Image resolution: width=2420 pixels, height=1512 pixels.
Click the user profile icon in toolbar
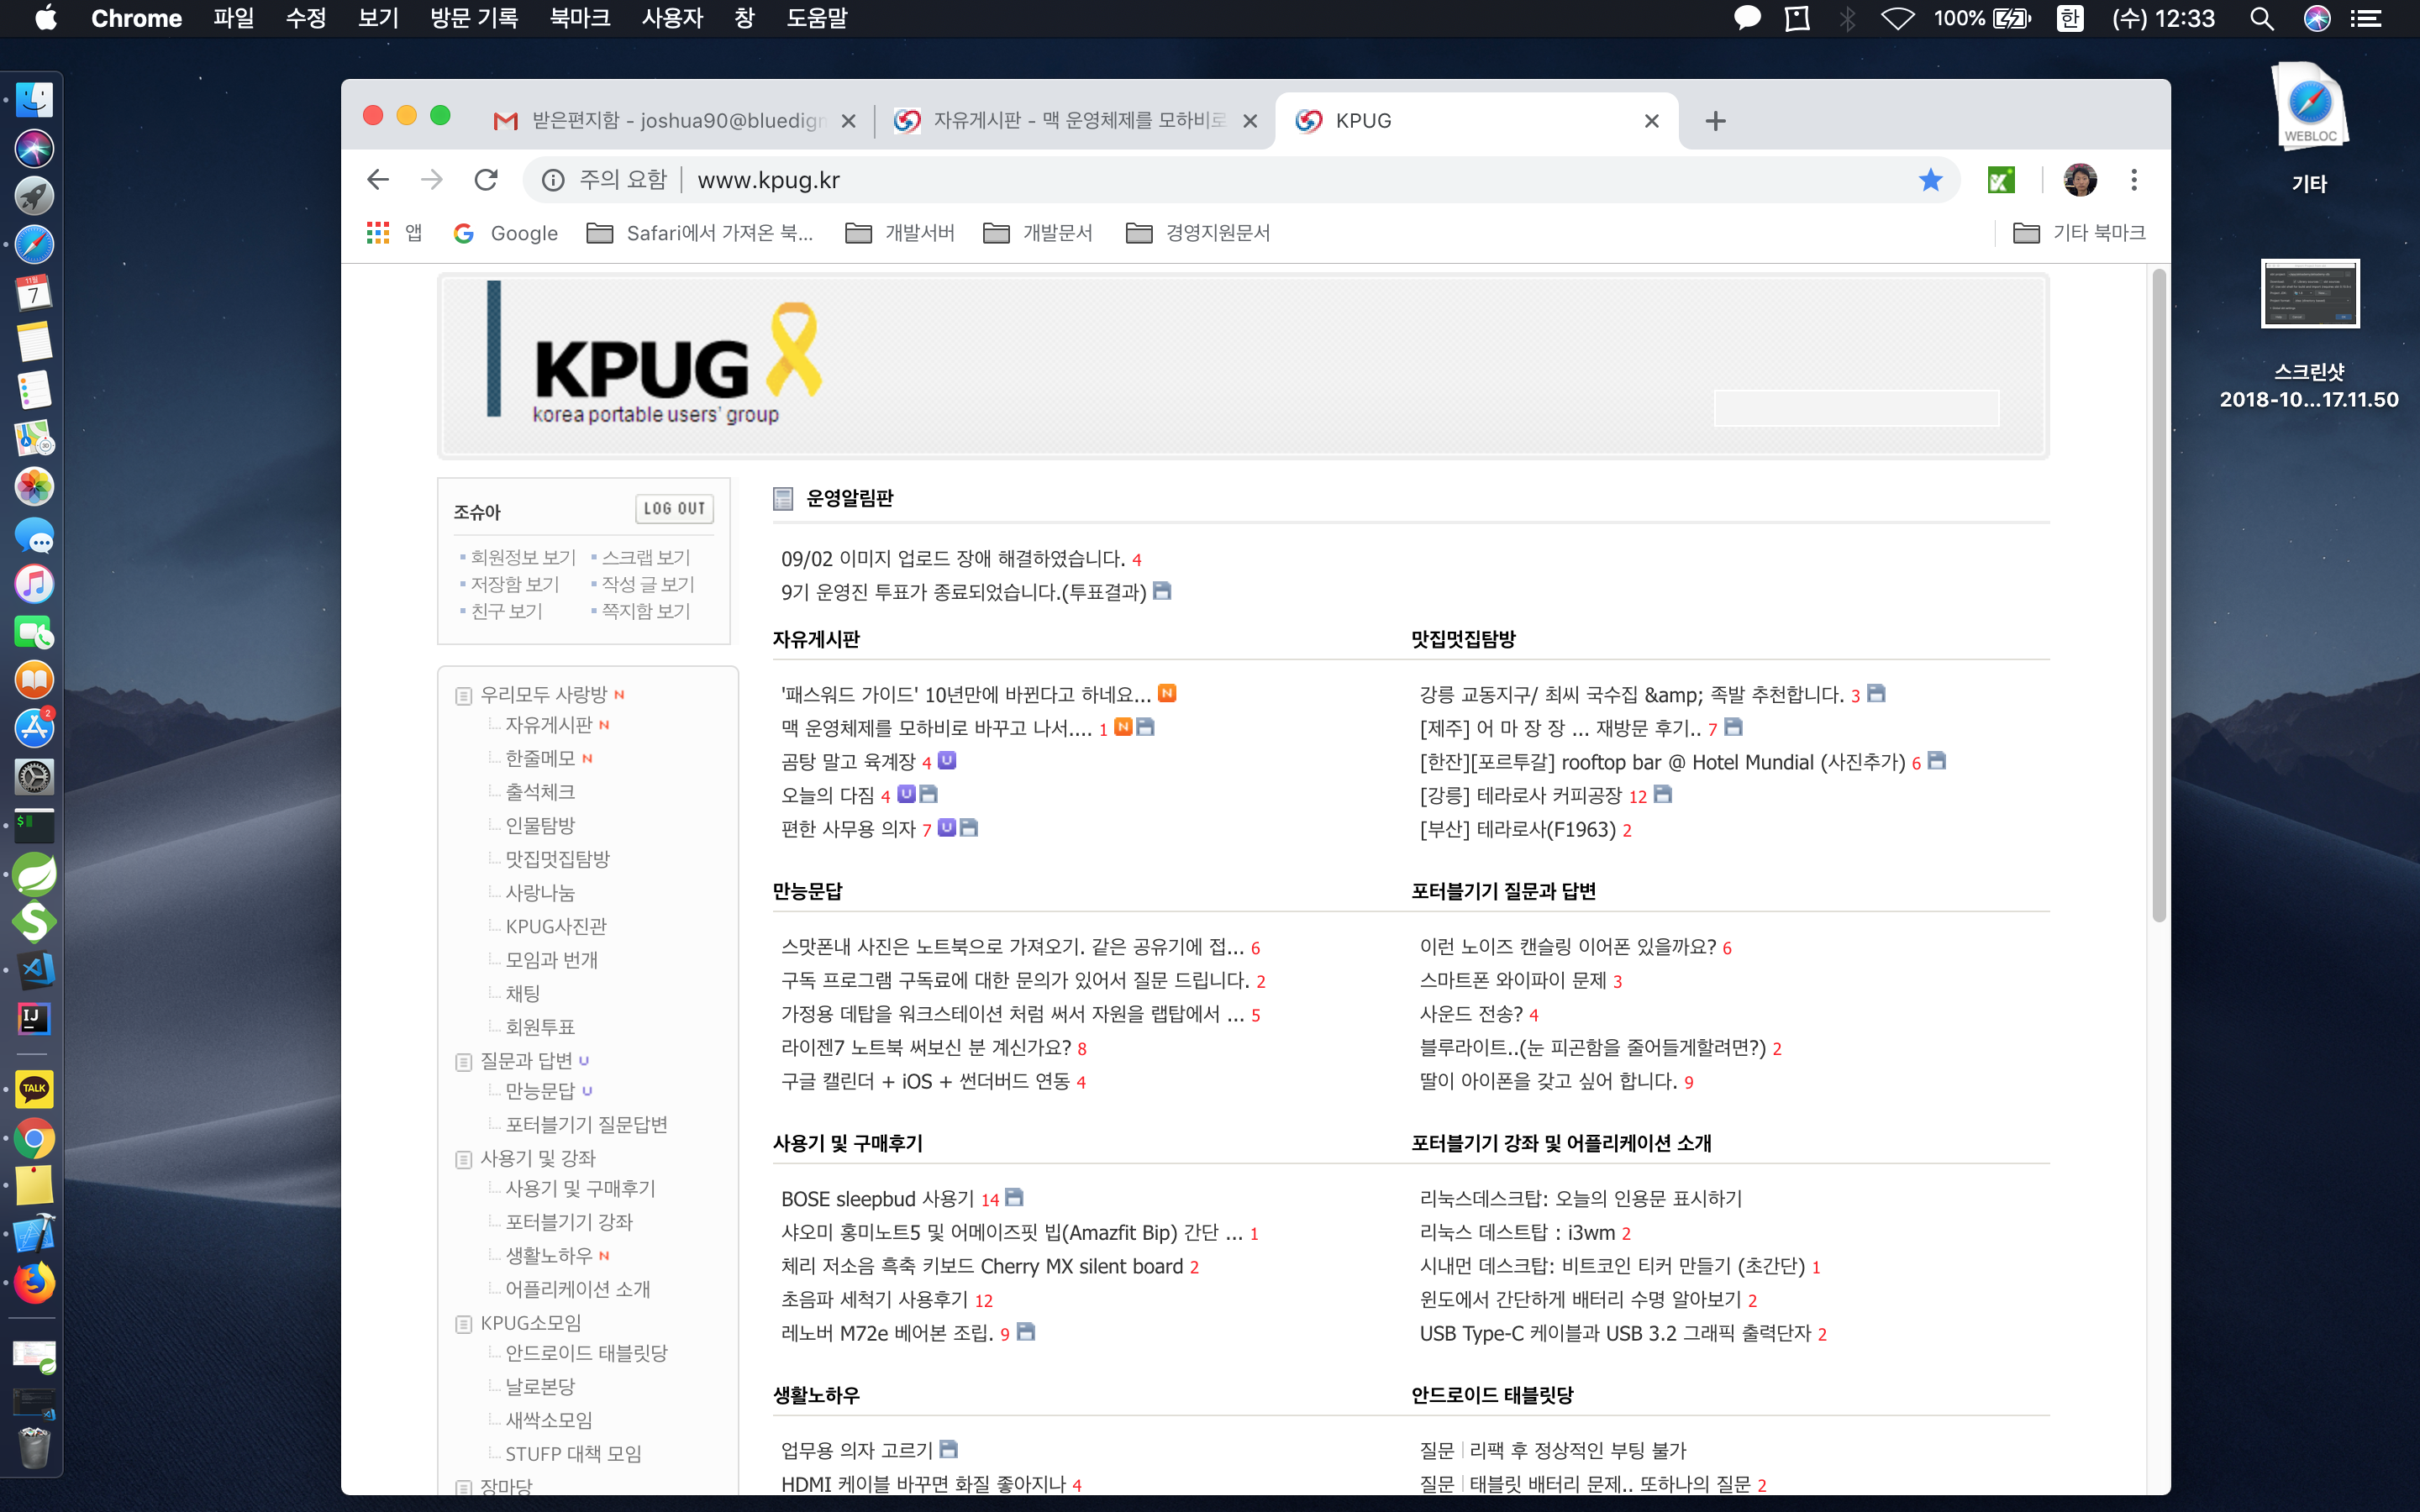2082,180
